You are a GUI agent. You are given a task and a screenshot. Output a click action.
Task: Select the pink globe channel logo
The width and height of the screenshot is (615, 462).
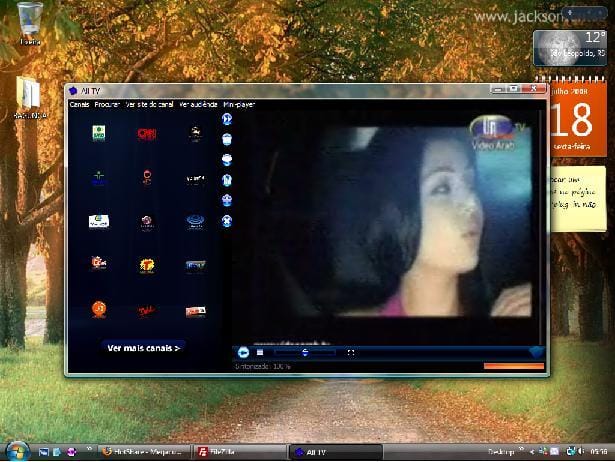point(147,222)
